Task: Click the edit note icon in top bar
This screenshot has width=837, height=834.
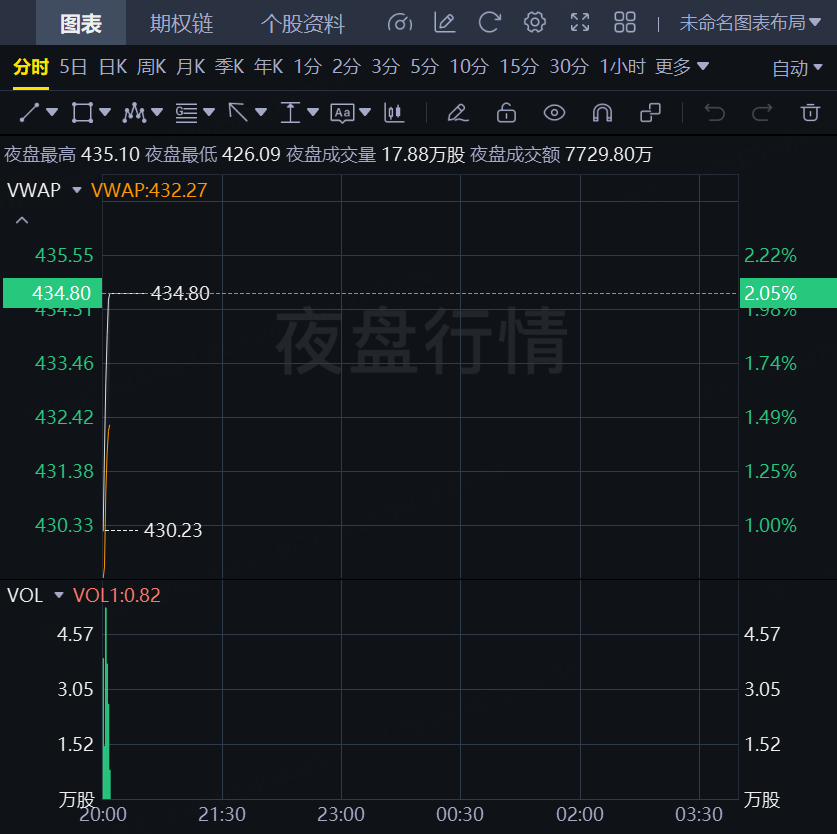Action: pos(445,23)
